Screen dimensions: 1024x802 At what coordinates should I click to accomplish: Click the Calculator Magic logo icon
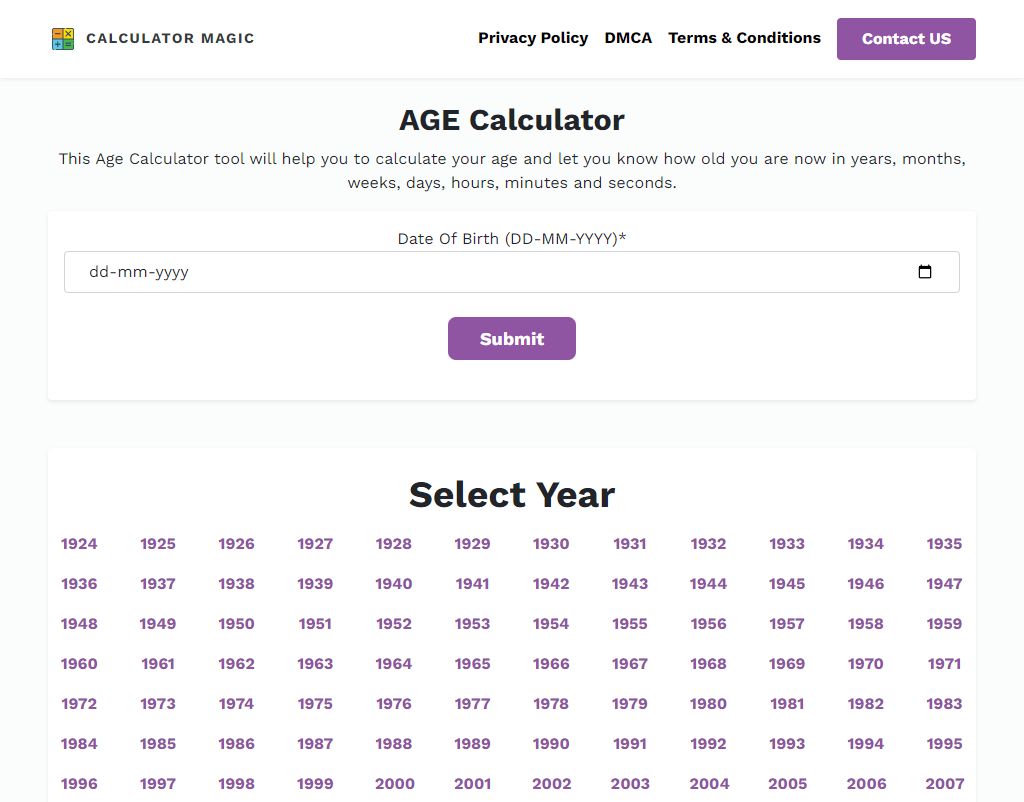(63, 39)
